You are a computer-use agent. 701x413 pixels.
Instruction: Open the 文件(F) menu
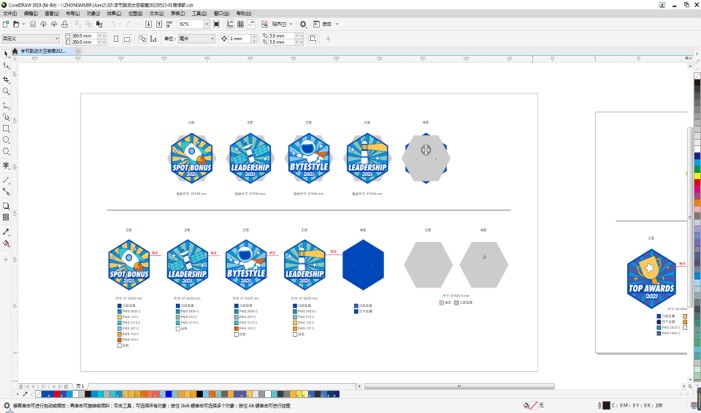tap(10, 13)
